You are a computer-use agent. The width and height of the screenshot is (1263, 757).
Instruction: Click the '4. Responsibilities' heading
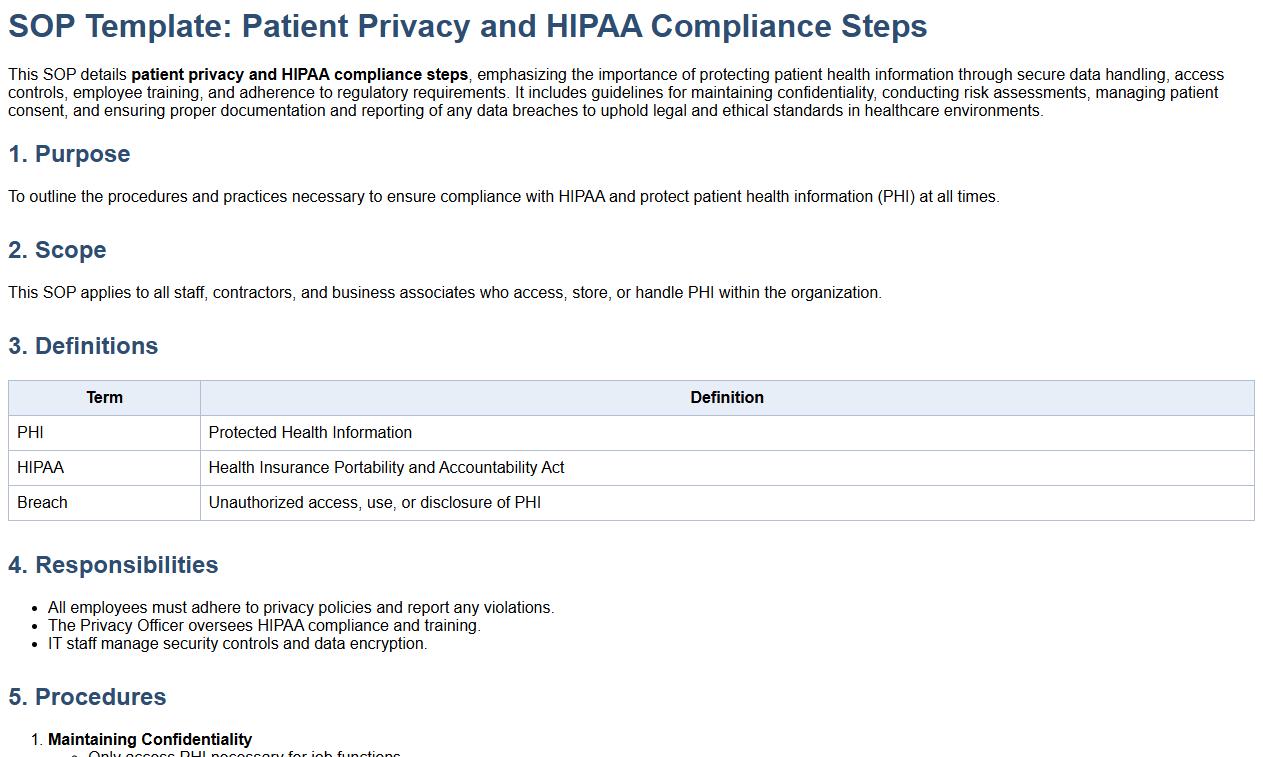[113, 565]
